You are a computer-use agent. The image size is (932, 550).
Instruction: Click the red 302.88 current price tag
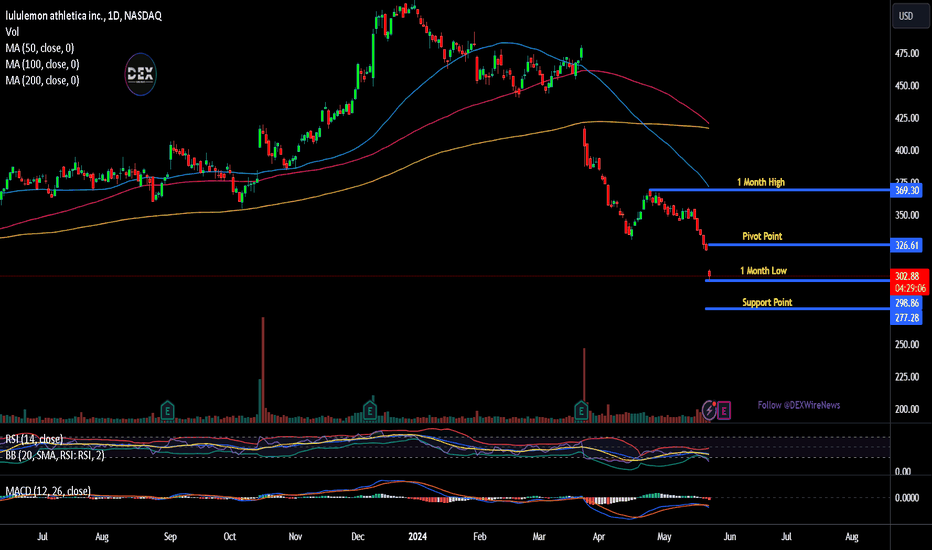tap(908, 276)
